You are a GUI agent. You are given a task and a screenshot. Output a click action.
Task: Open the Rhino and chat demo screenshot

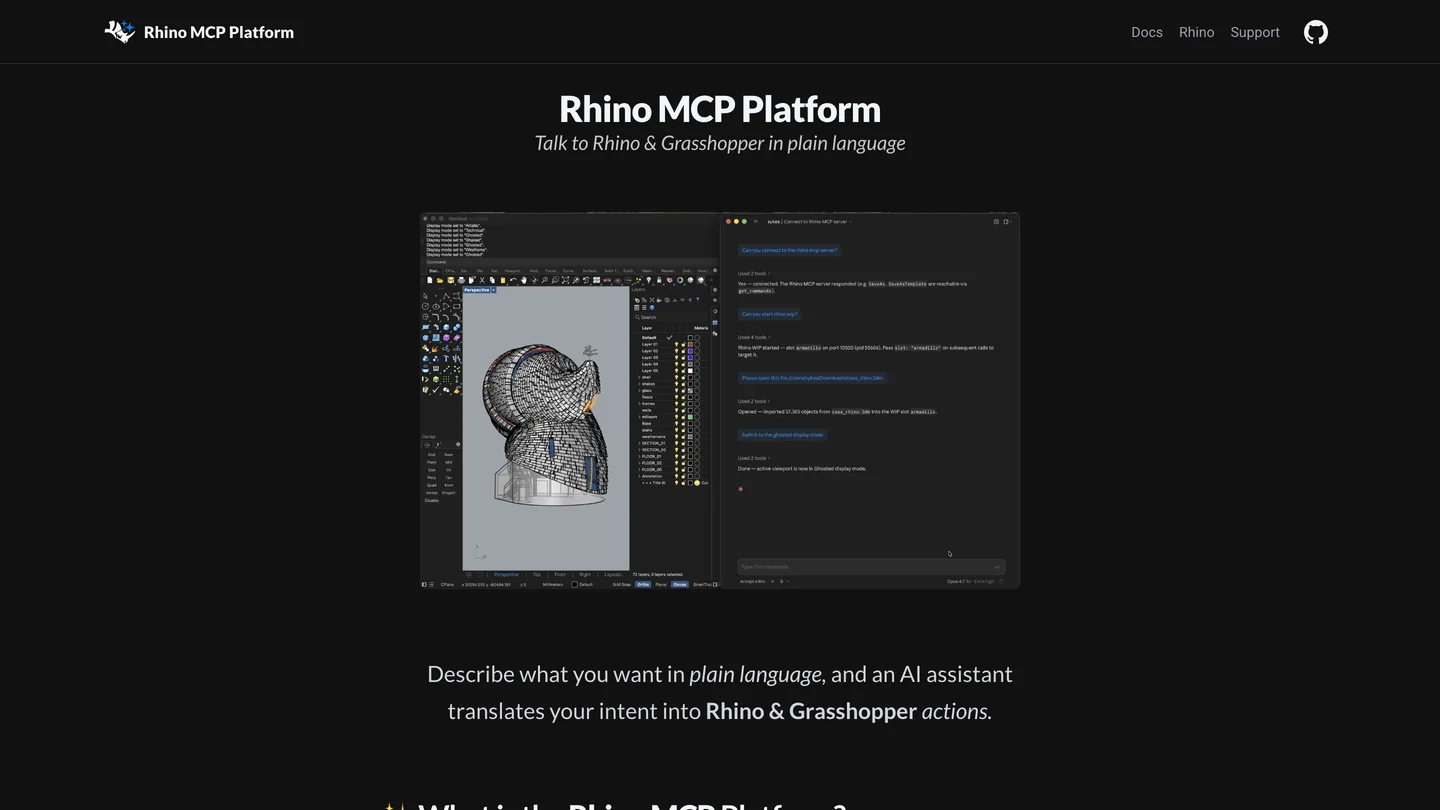click(x=720, y=400)
